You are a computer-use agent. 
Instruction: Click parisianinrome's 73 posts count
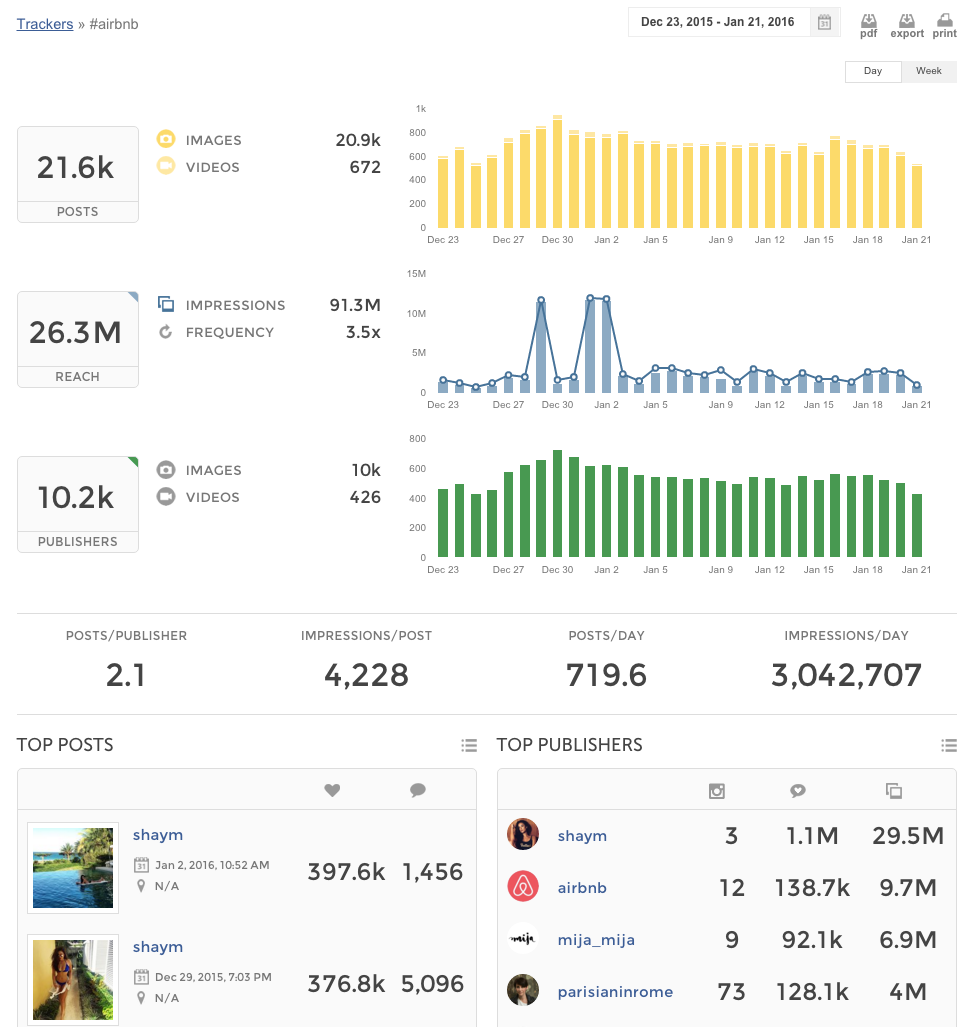coord(732,992)
